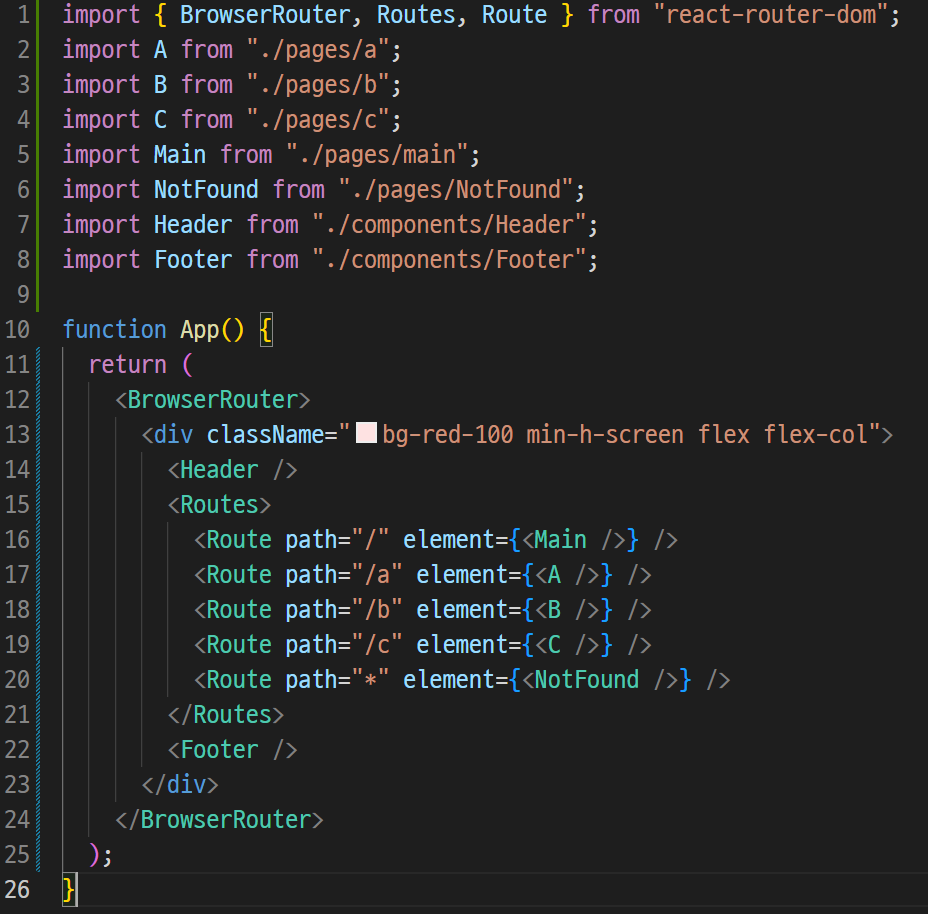
Task: Click "react-router-dom" import string
Action: [771, 14]
